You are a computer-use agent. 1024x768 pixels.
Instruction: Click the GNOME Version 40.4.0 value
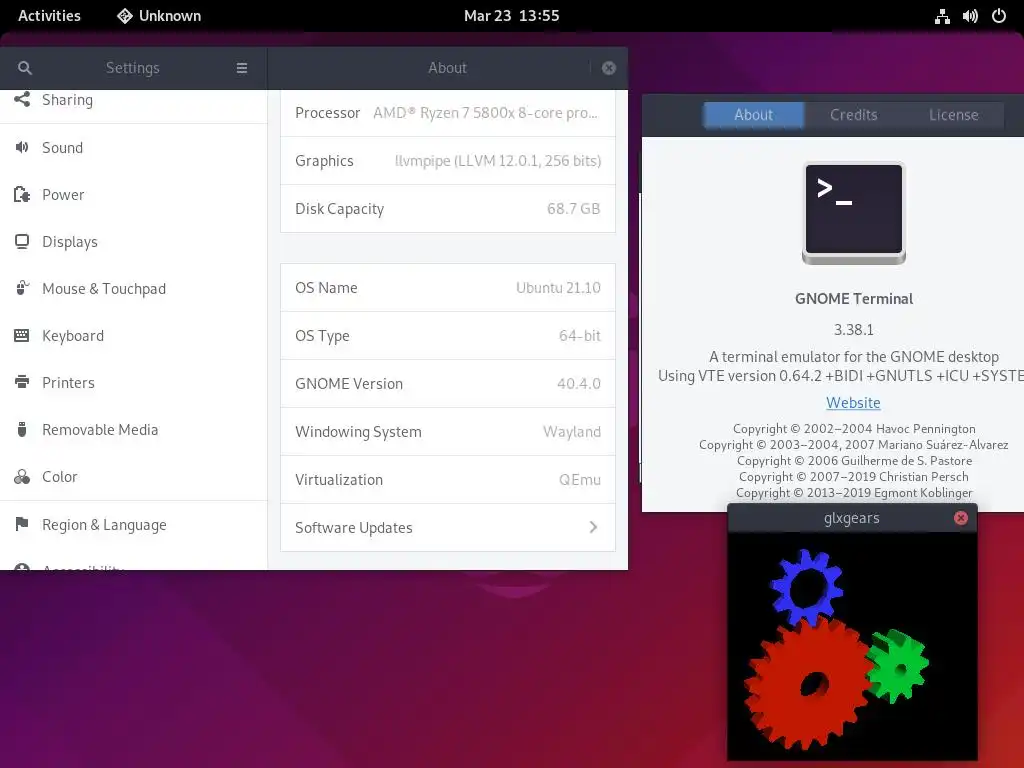click(x=579, y=384)
